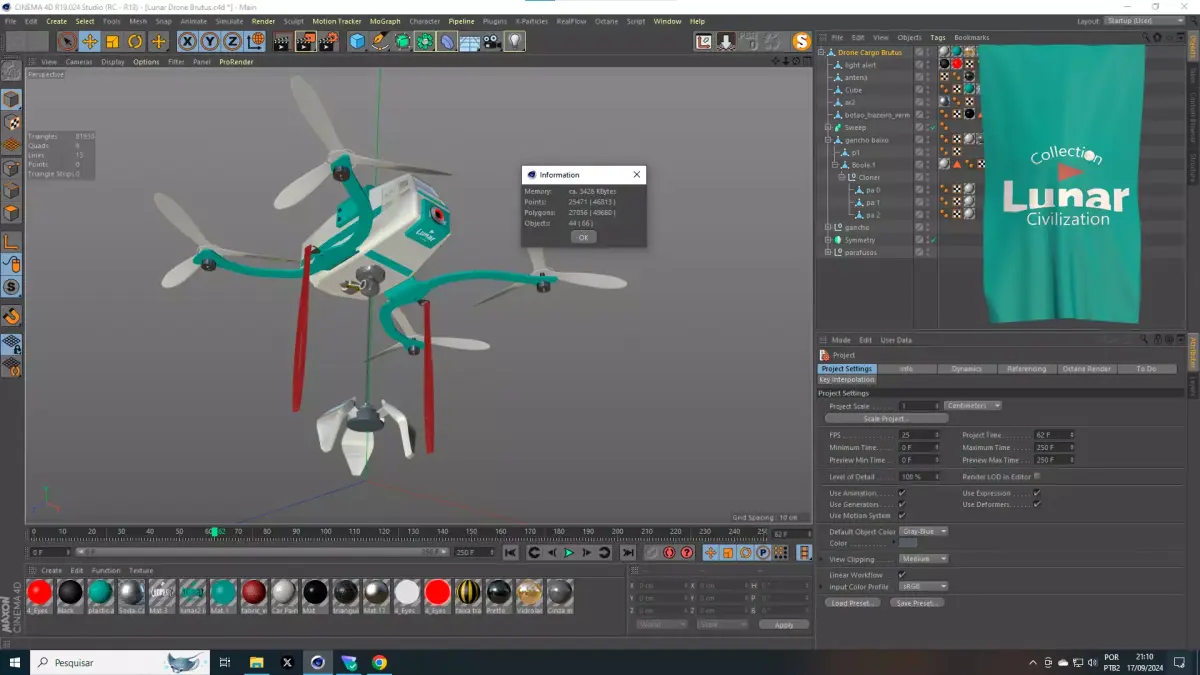Go to end of timeline
Viewport: 1200px width, 675px height.
tap(628, 552)
